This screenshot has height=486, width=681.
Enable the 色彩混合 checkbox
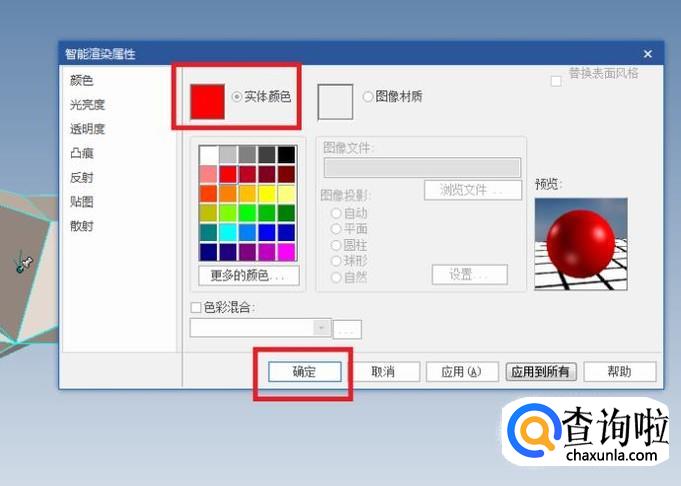click(x=196, y=307)
